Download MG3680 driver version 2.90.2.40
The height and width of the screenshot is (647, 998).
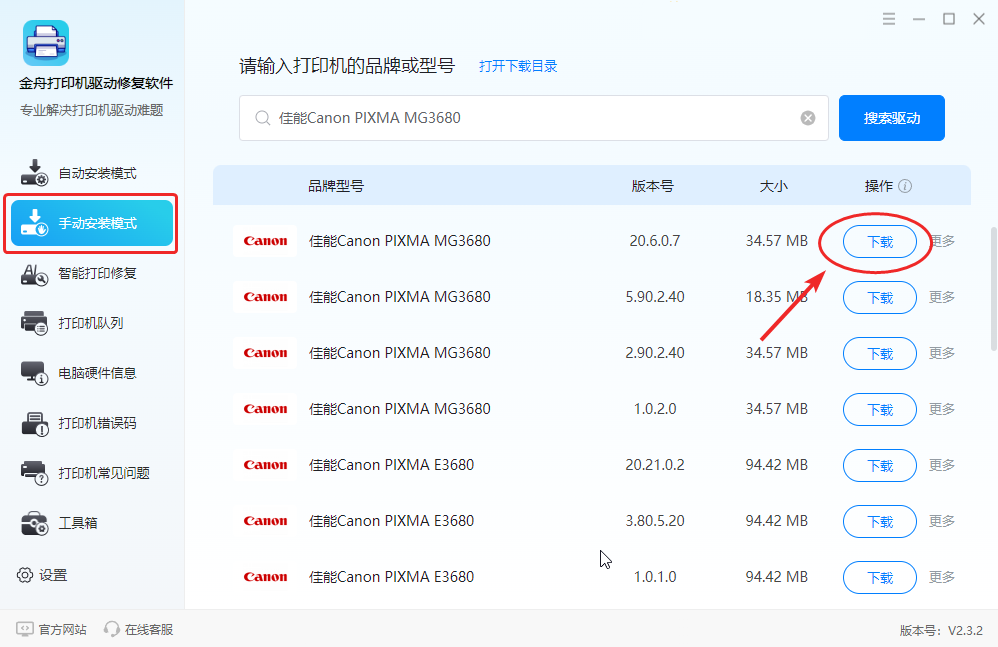tap(880, 354)
